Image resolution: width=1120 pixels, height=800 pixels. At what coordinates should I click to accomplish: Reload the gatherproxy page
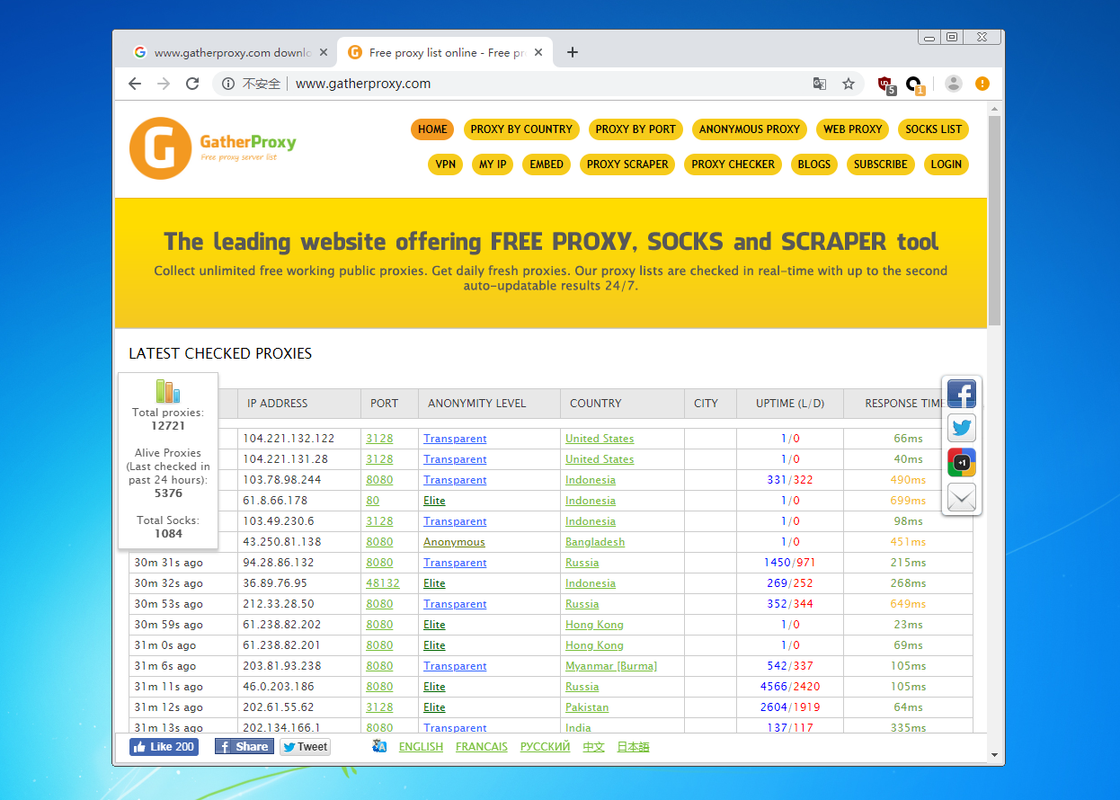pos(192,84)
